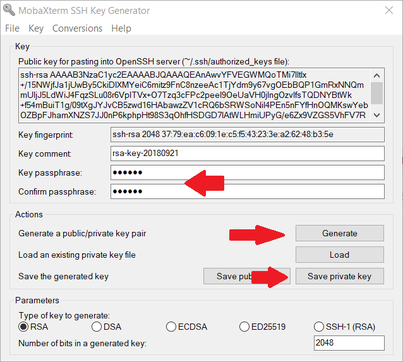This screenshot has height=362, width=403.
Task: Click the Key comment field
Action: pyautogui.click(x=247, y=154)
